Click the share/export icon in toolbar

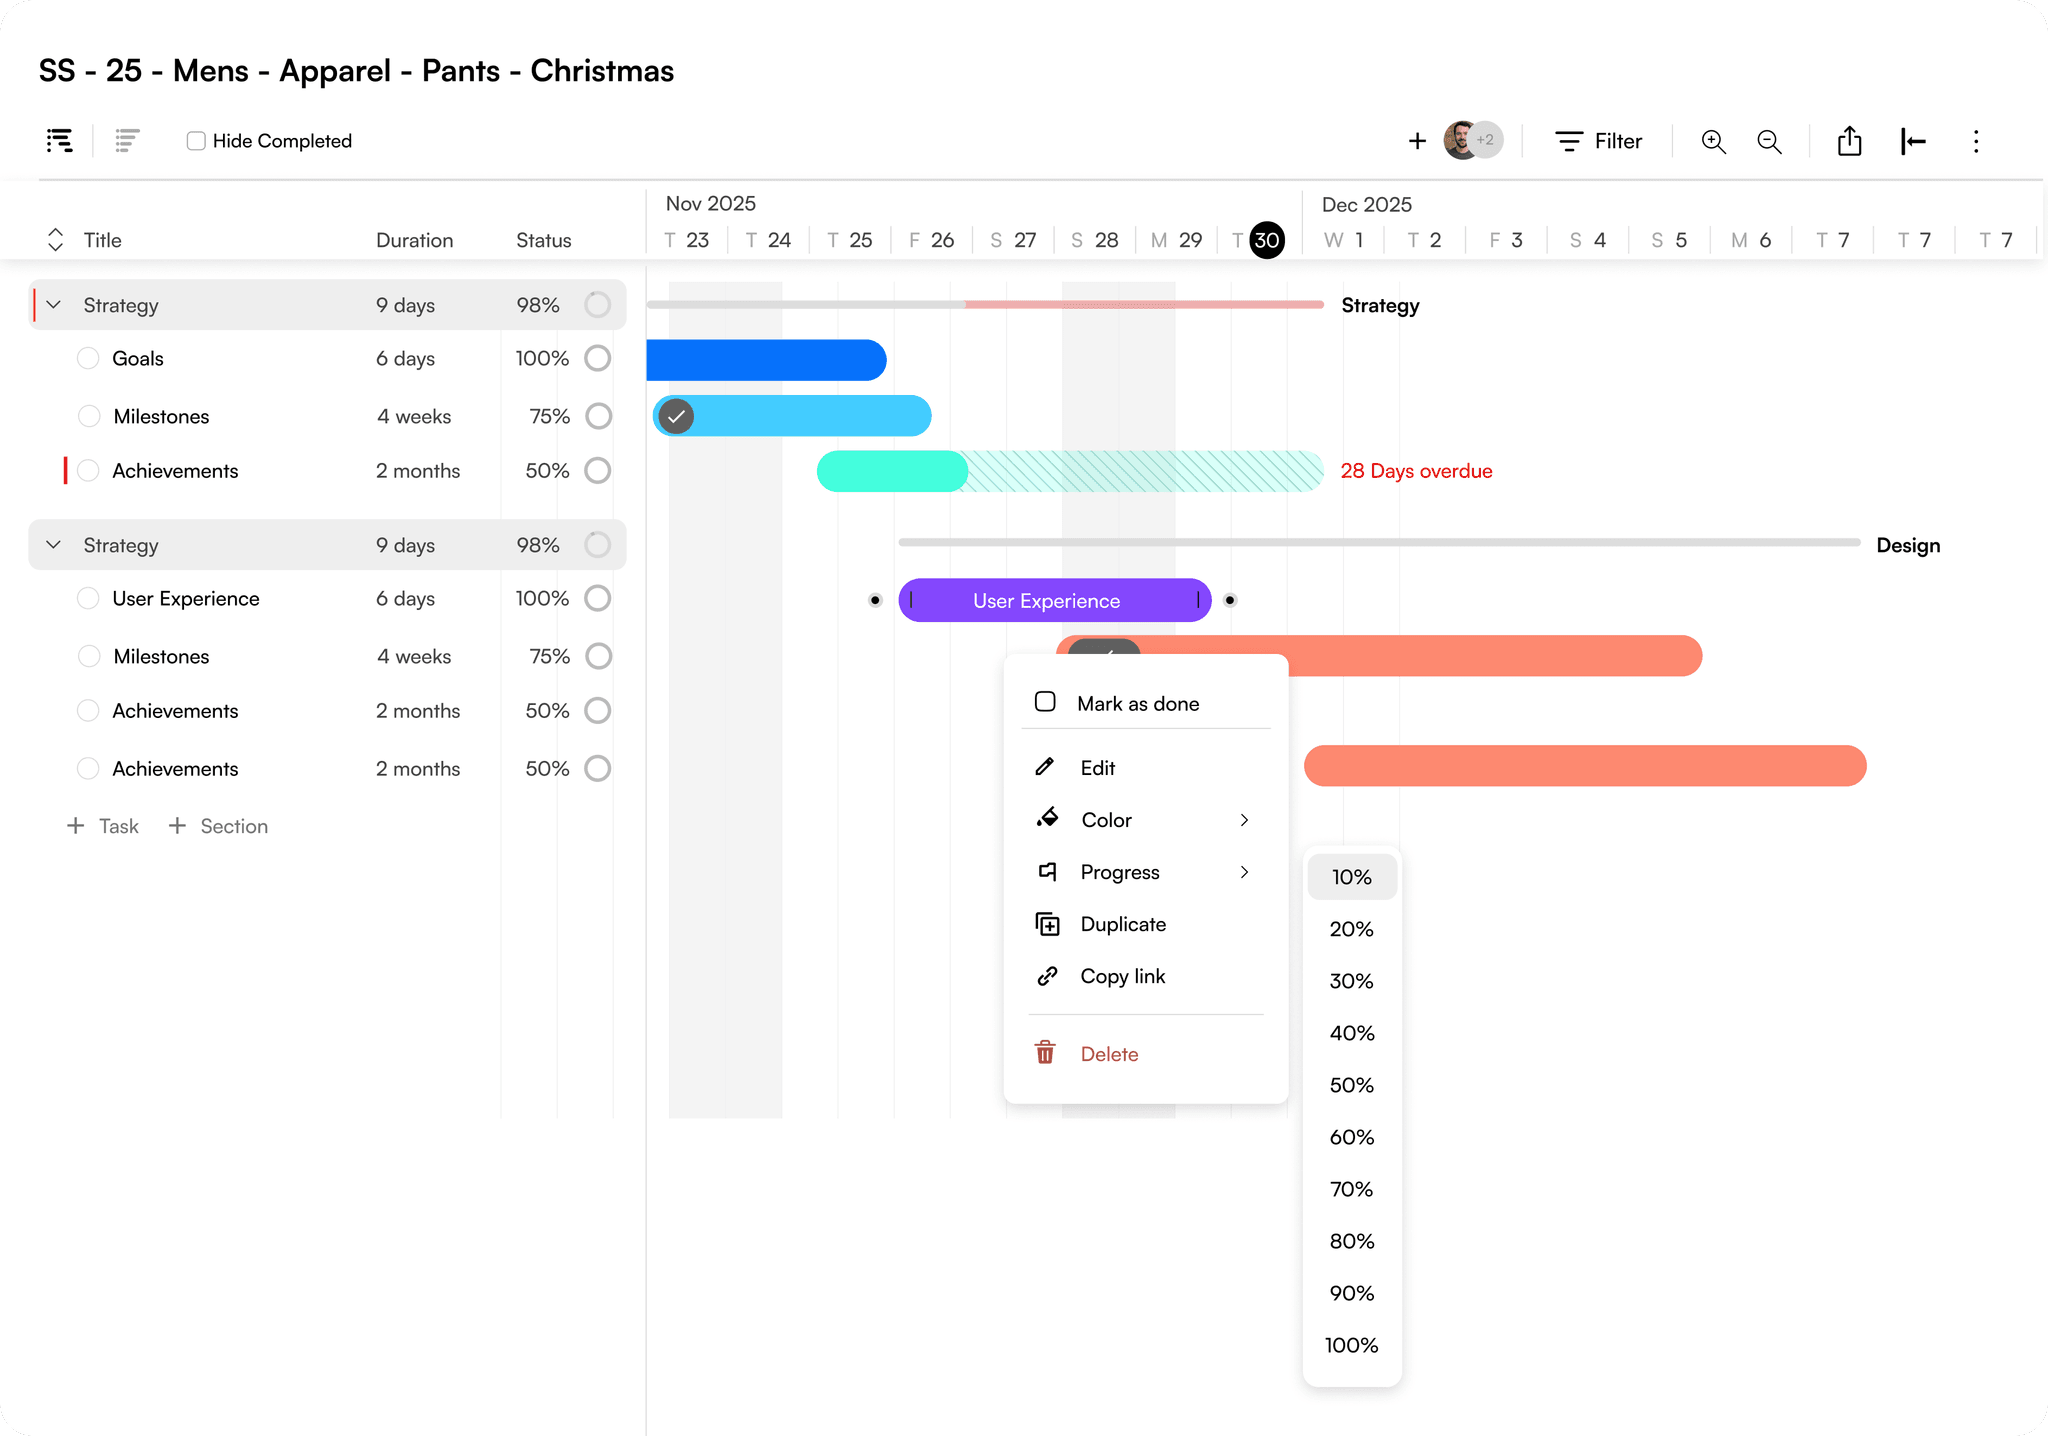click(x=1849, y=141)
